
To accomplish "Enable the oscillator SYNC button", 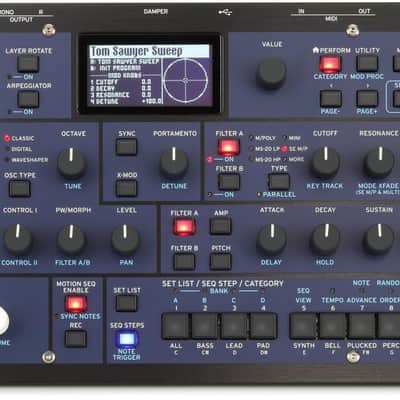I will (x=126, y=147).
